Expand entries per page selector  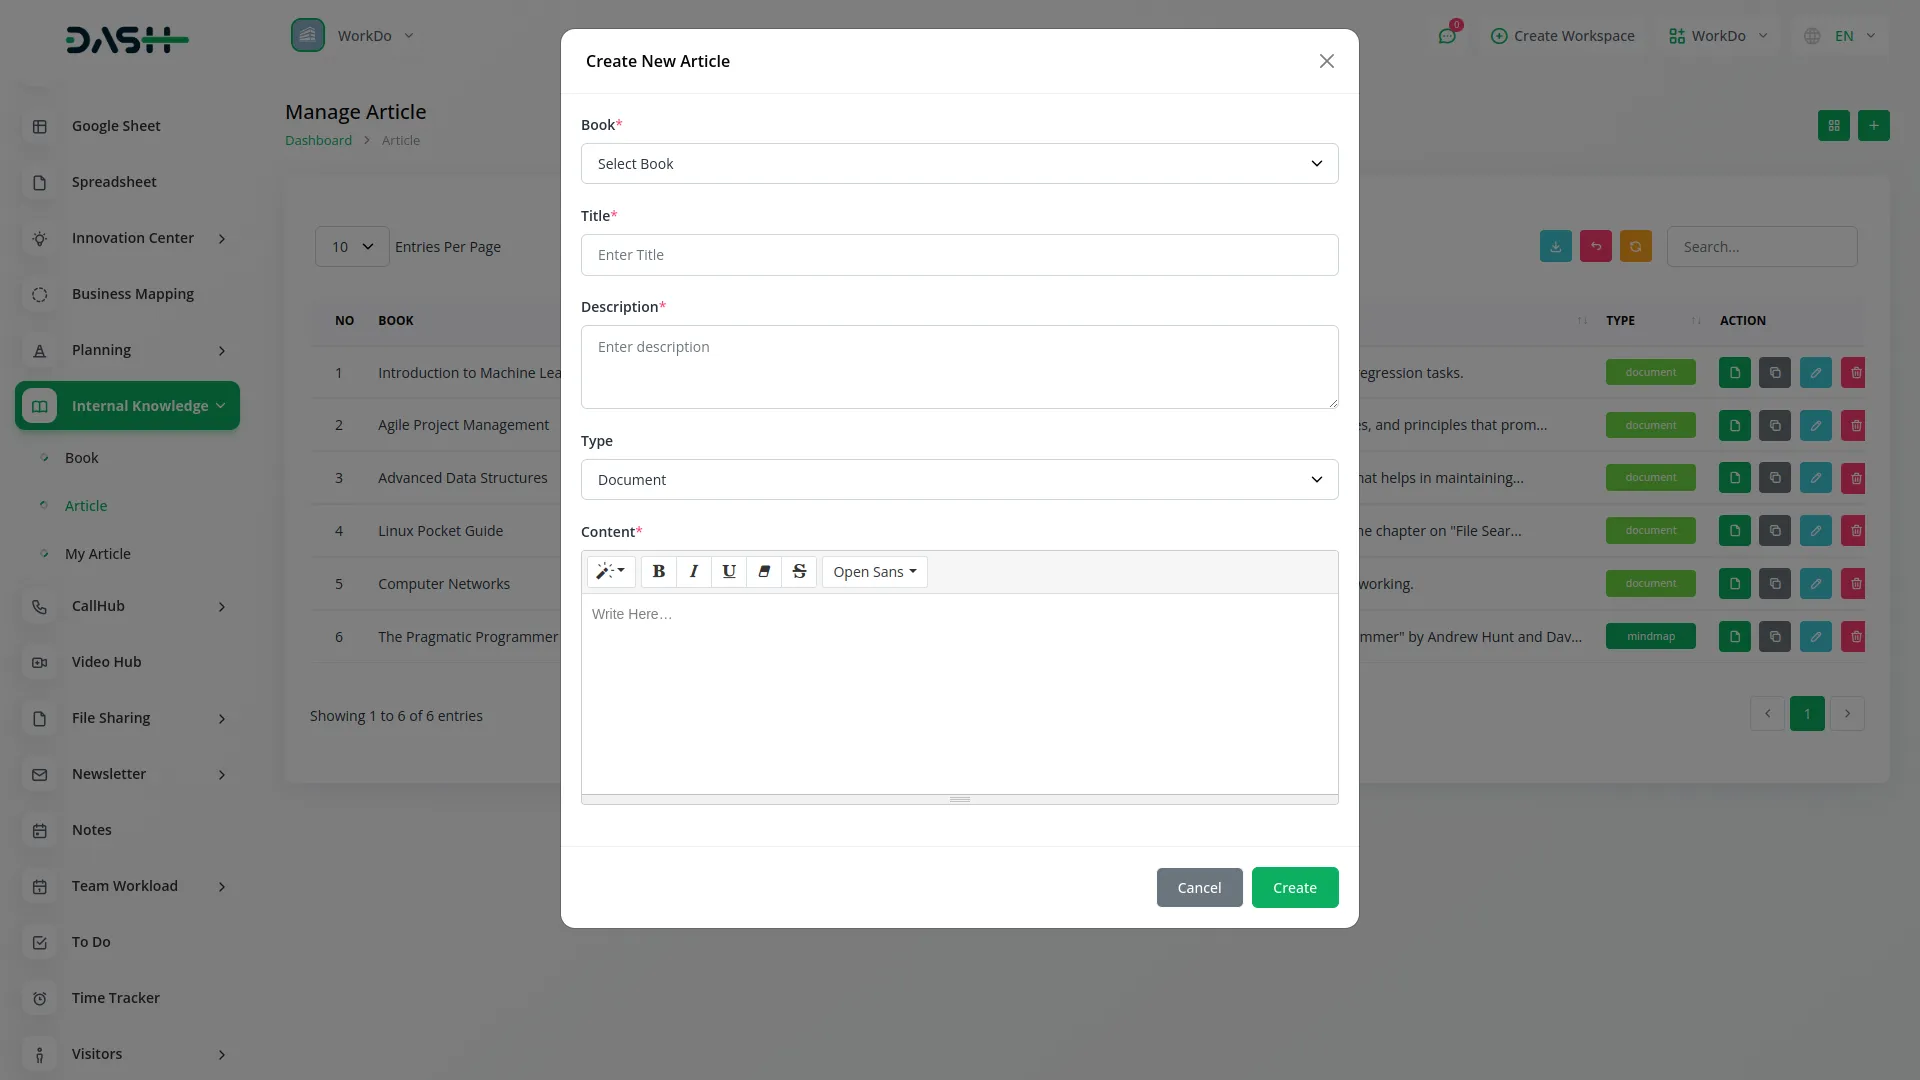351,246
